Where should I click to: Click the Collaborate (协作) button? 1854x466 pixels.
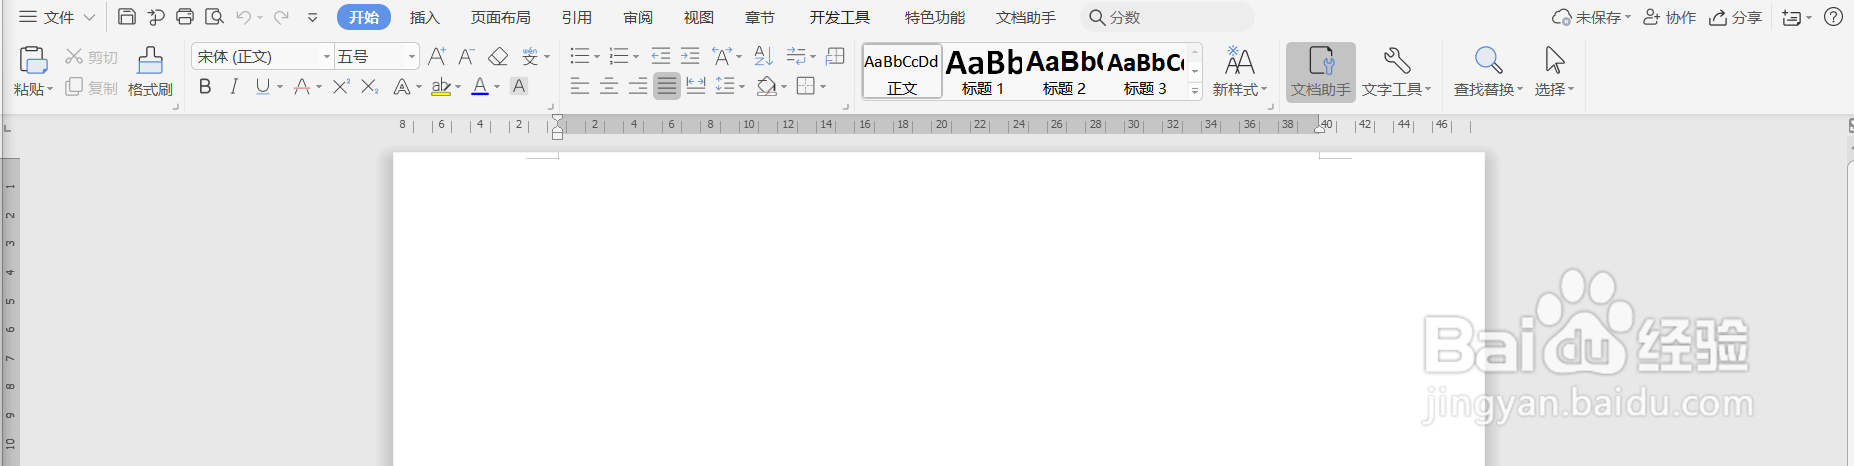[x=1670, y=17]
